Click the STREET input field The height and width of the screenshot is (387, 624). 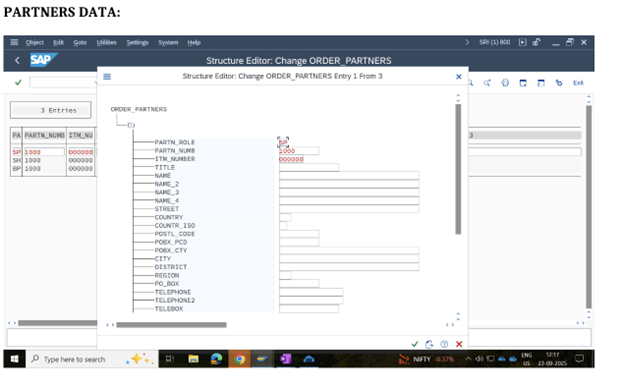coord(349,209)
